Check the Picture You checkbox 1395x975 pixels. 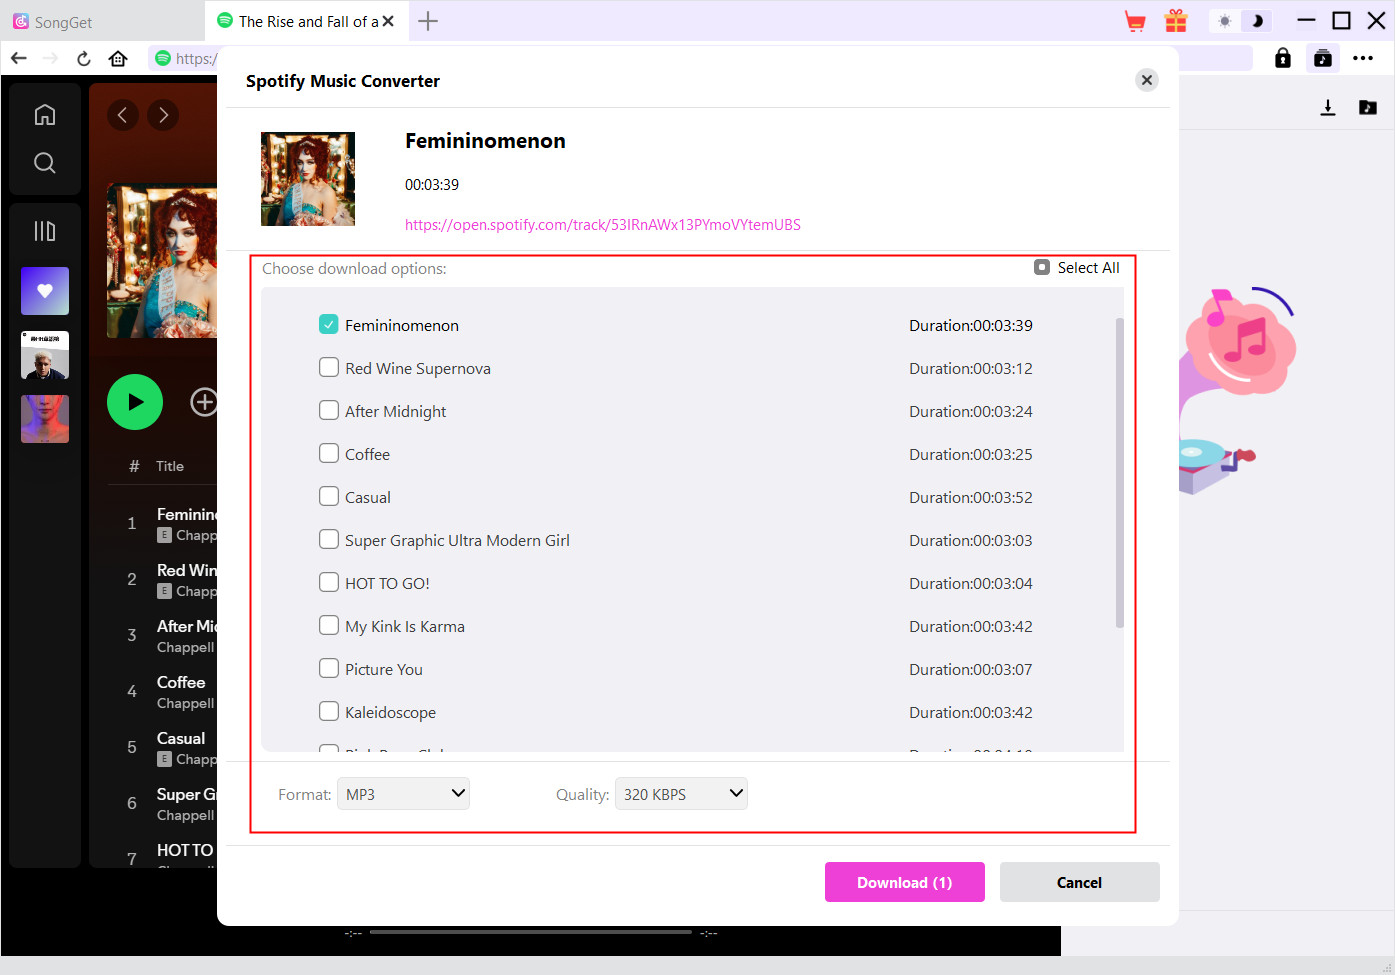click(x=329, y=668)
